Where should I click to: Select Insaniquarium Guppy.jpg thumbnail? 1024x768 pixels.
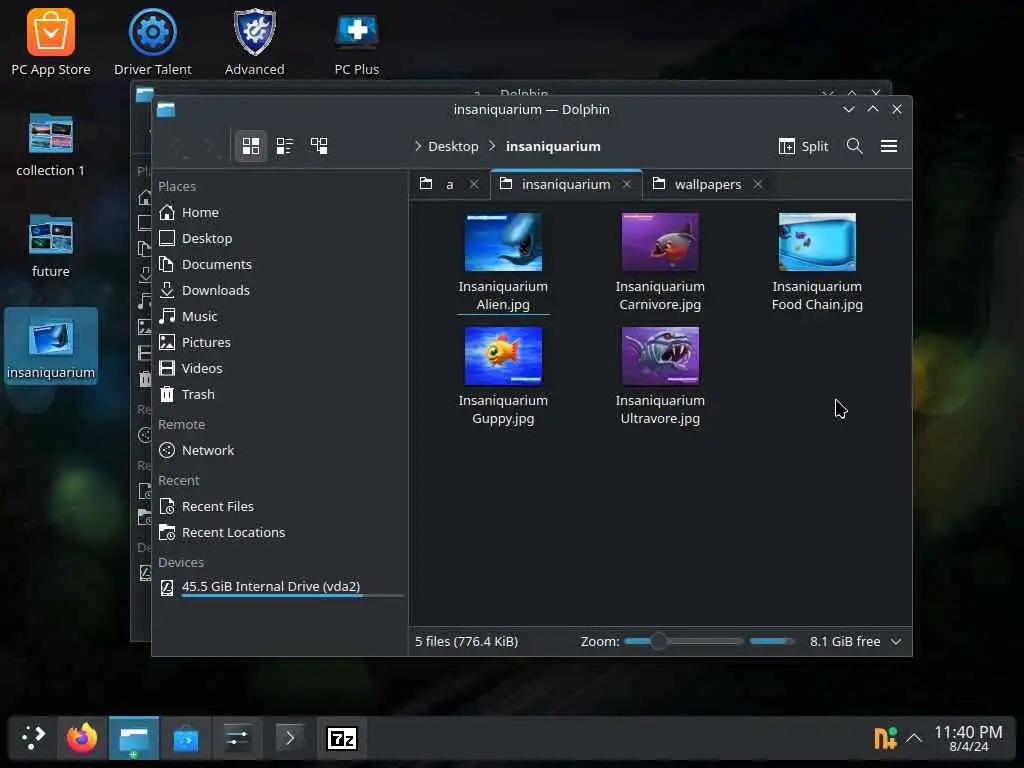click(503, 356)
